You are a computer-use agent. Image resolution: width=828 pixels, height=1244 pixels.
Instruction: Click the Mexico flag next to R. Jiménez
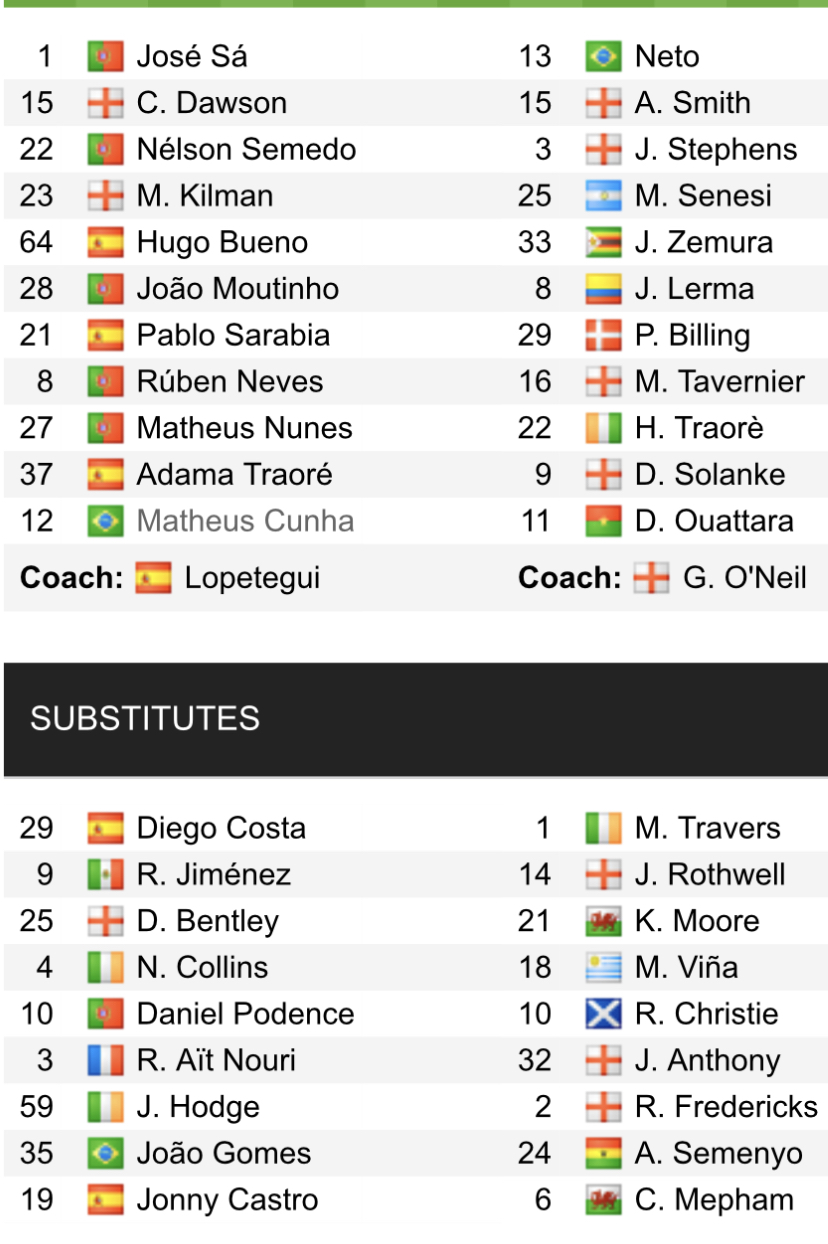pyautogui.click(x=105, y=875)
